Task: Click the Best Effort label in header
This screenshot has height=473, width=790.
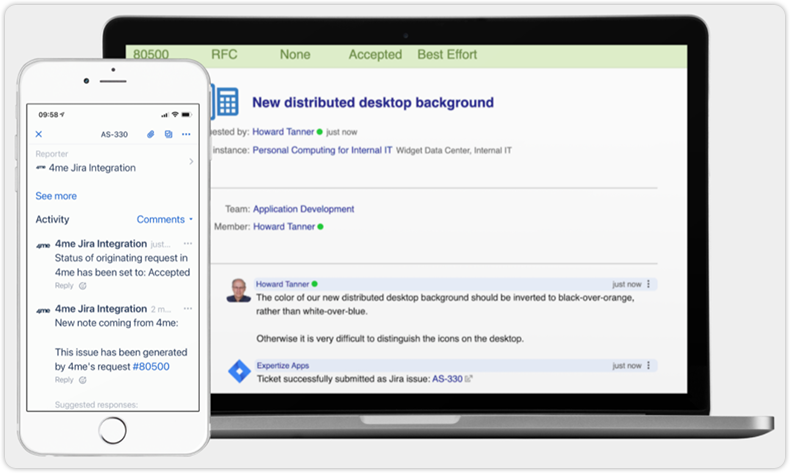Action: [447, 54]
